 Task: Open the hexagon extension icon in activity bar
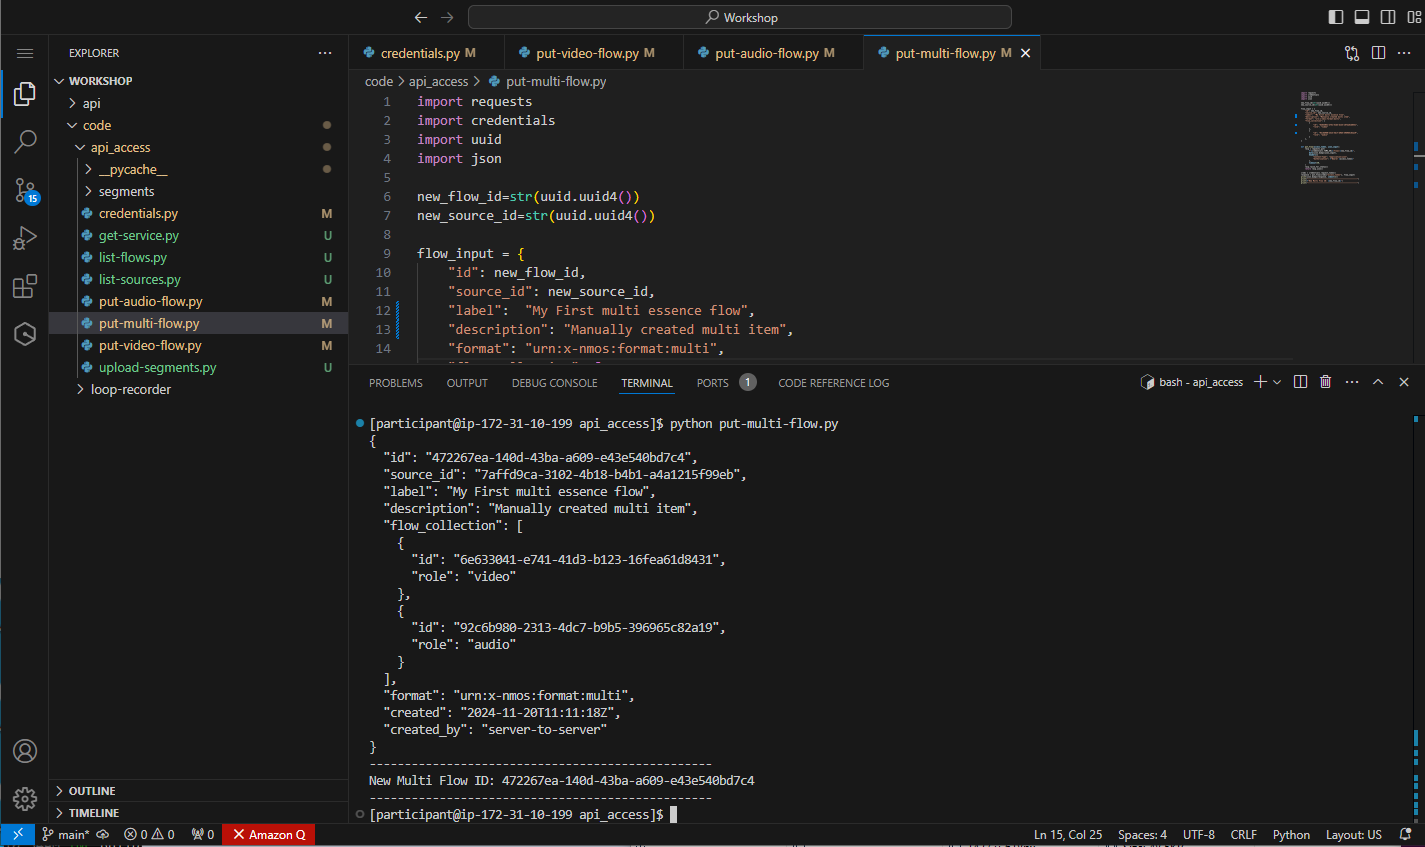point(25,333)
